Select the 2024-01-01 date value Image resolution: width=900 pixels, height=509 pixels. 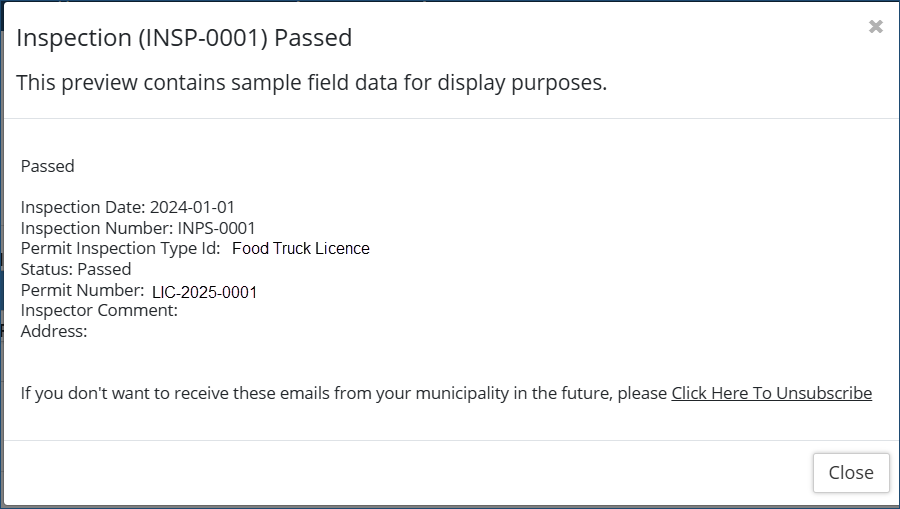click(x=192, y=207)
